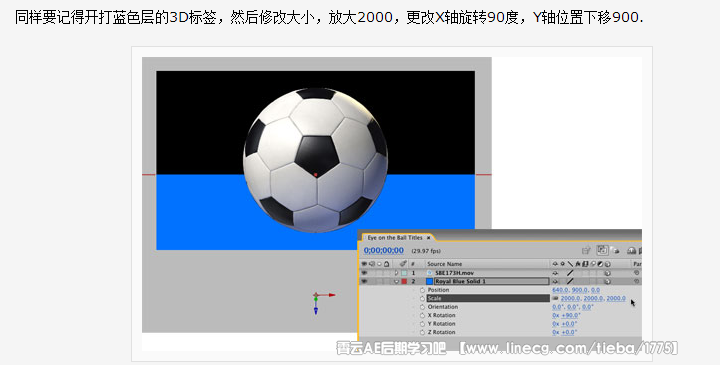Click the soccer ball in the composition preview

pyautogui.click(x=315, y=160)
